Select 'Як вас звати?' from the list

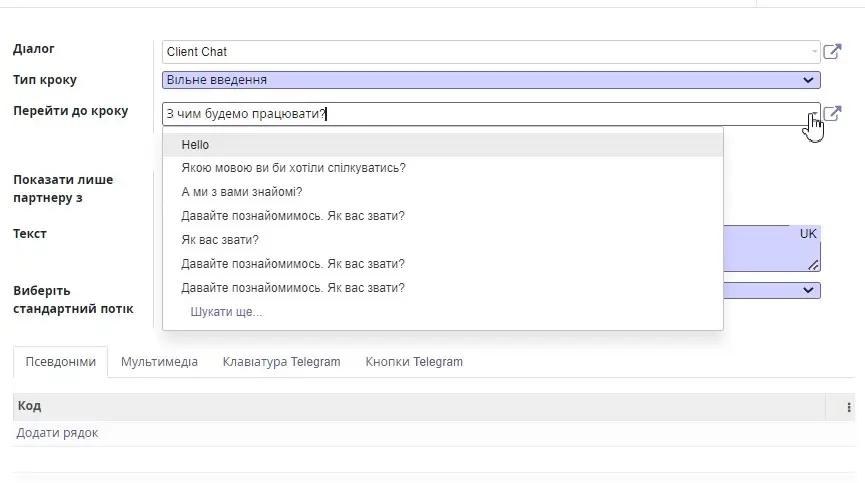(220, 240)
